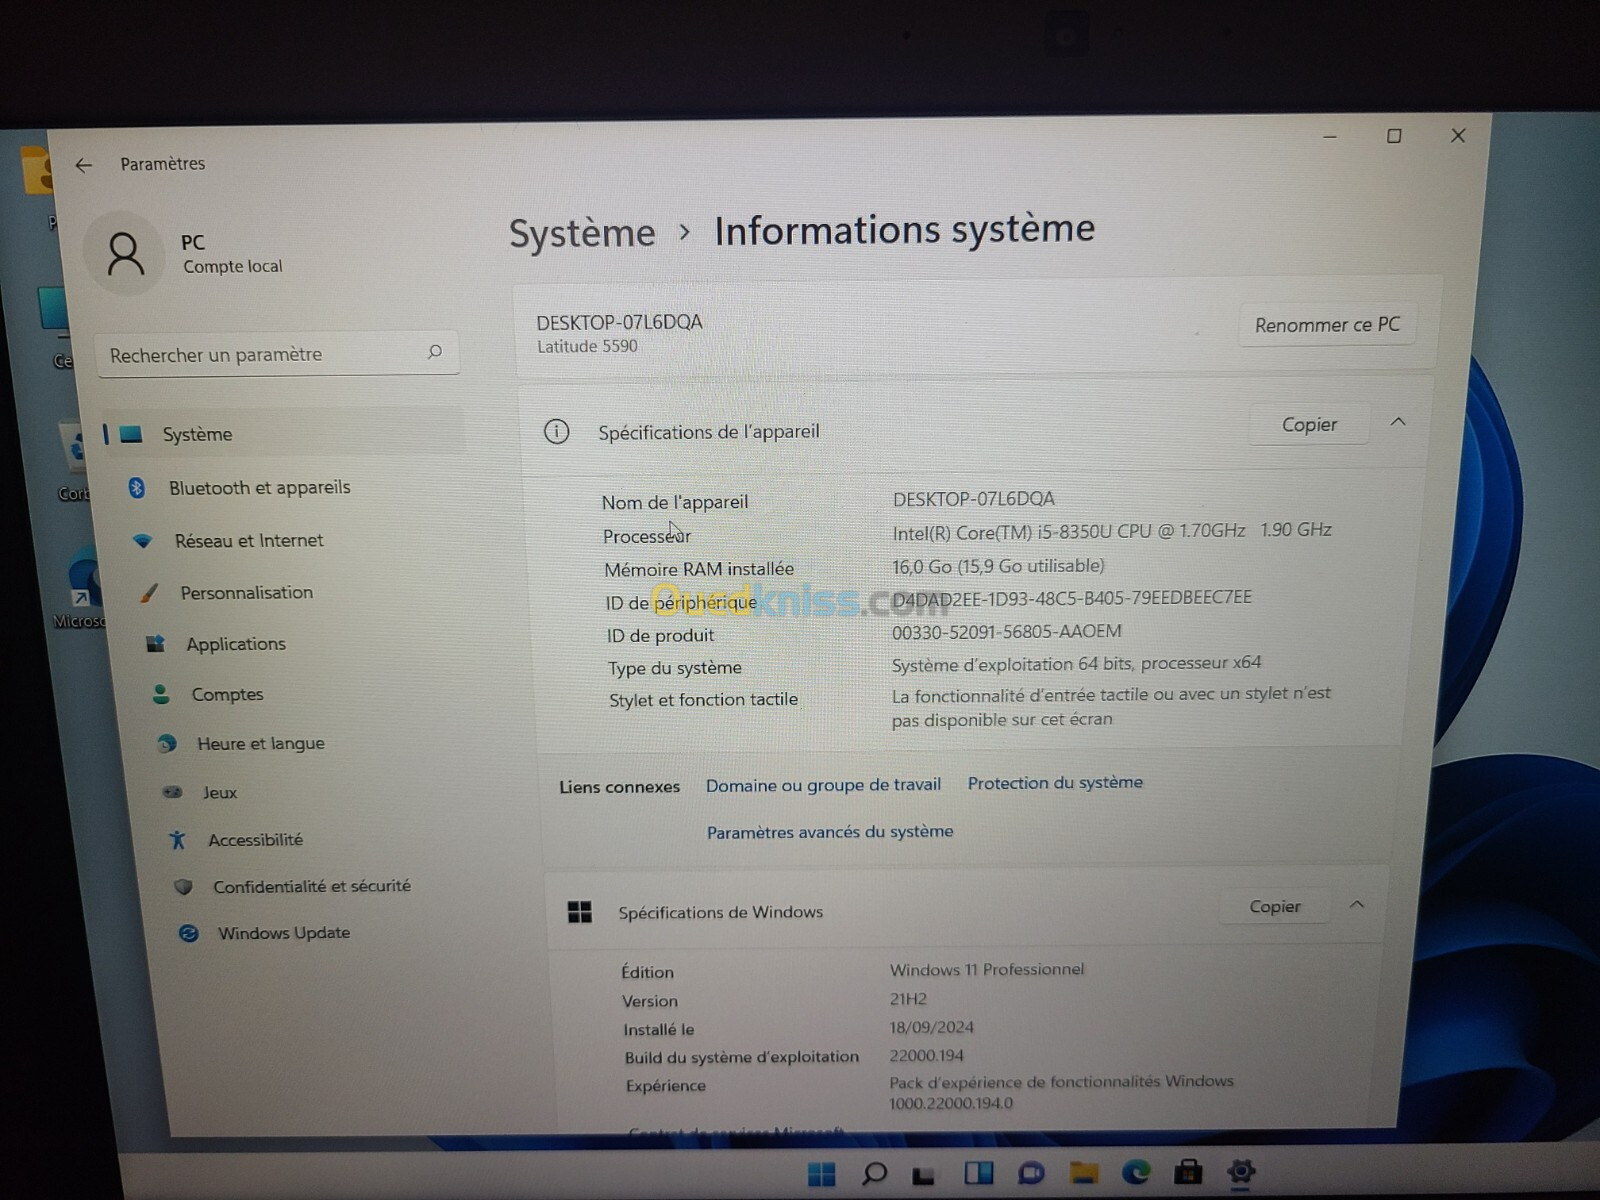Open Réseau et Internet settings
1600x1200 pixels.
point(249,541)
